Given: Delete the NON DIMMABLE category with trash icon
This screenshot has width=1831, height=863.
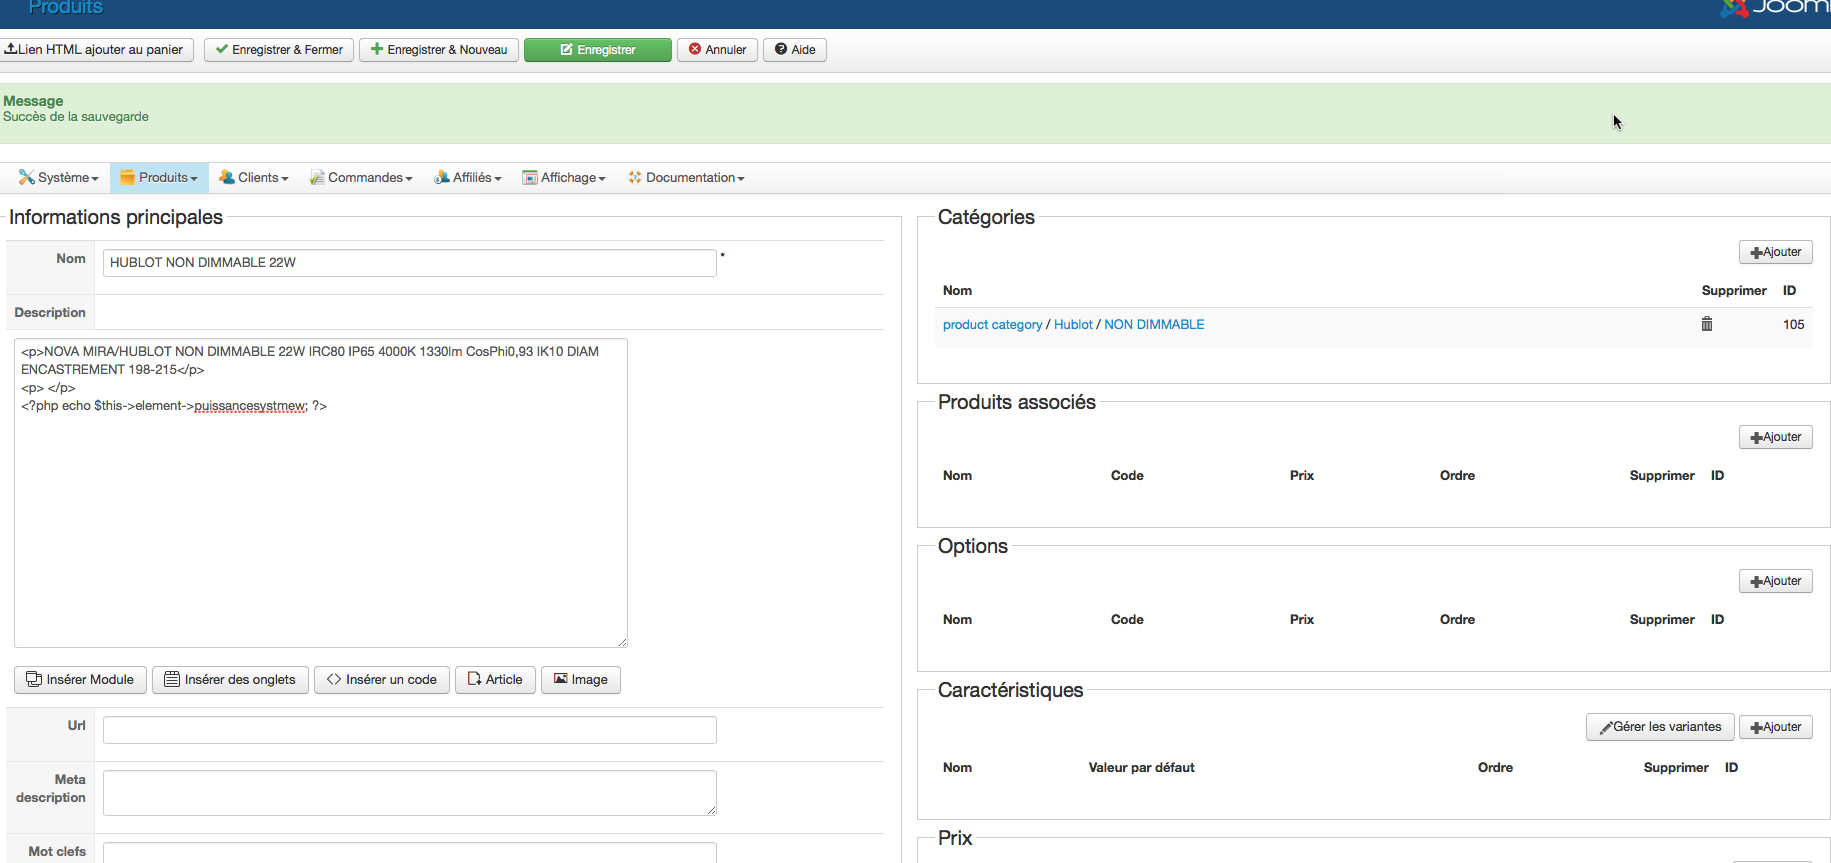Looking at the screenshot, I should point(1707,324).
